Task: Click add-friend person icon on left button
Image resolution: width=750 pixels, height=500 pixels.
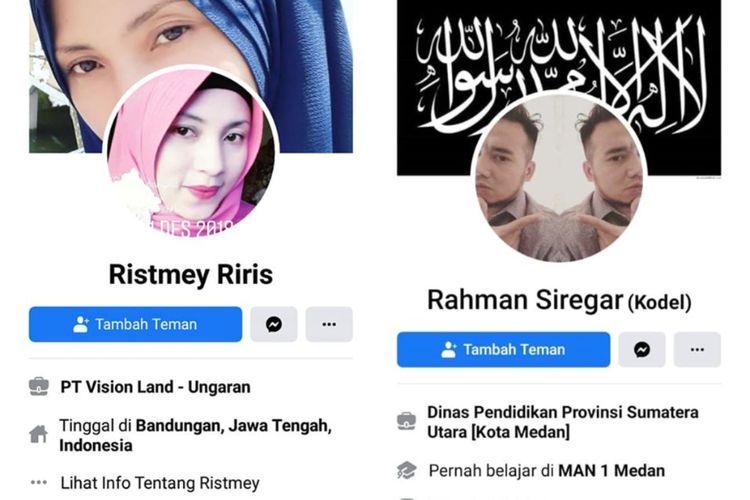Action: tap(81, 324)
